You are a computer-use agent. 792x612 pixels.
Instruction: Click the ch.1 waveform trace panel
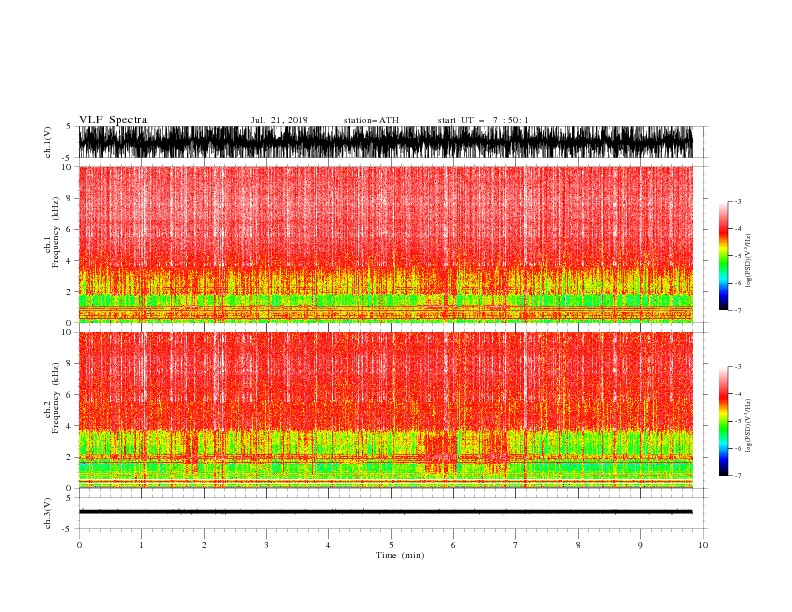(385, 142)
